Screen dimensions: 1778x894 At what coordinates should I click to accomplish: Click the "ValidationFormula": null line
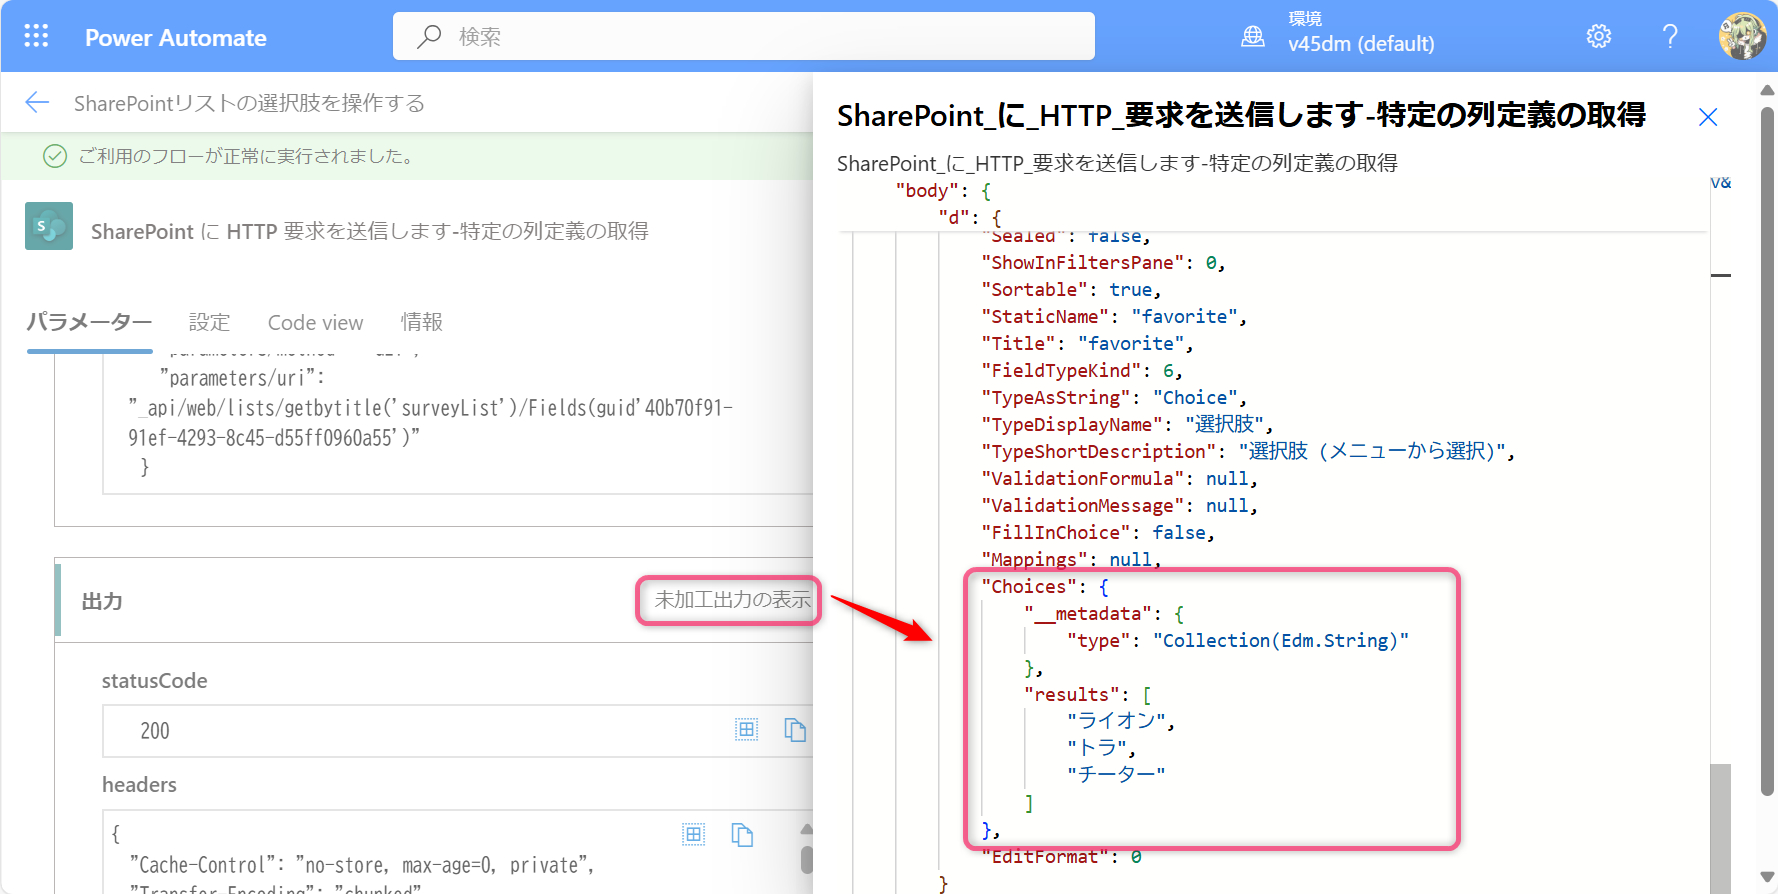[x=1119, y=479]
